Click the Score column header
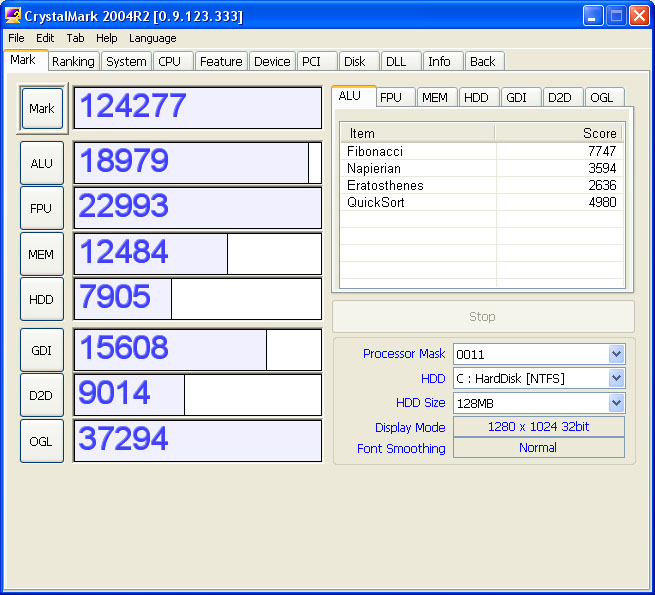655x595 pixels. (x=559, y=133)
